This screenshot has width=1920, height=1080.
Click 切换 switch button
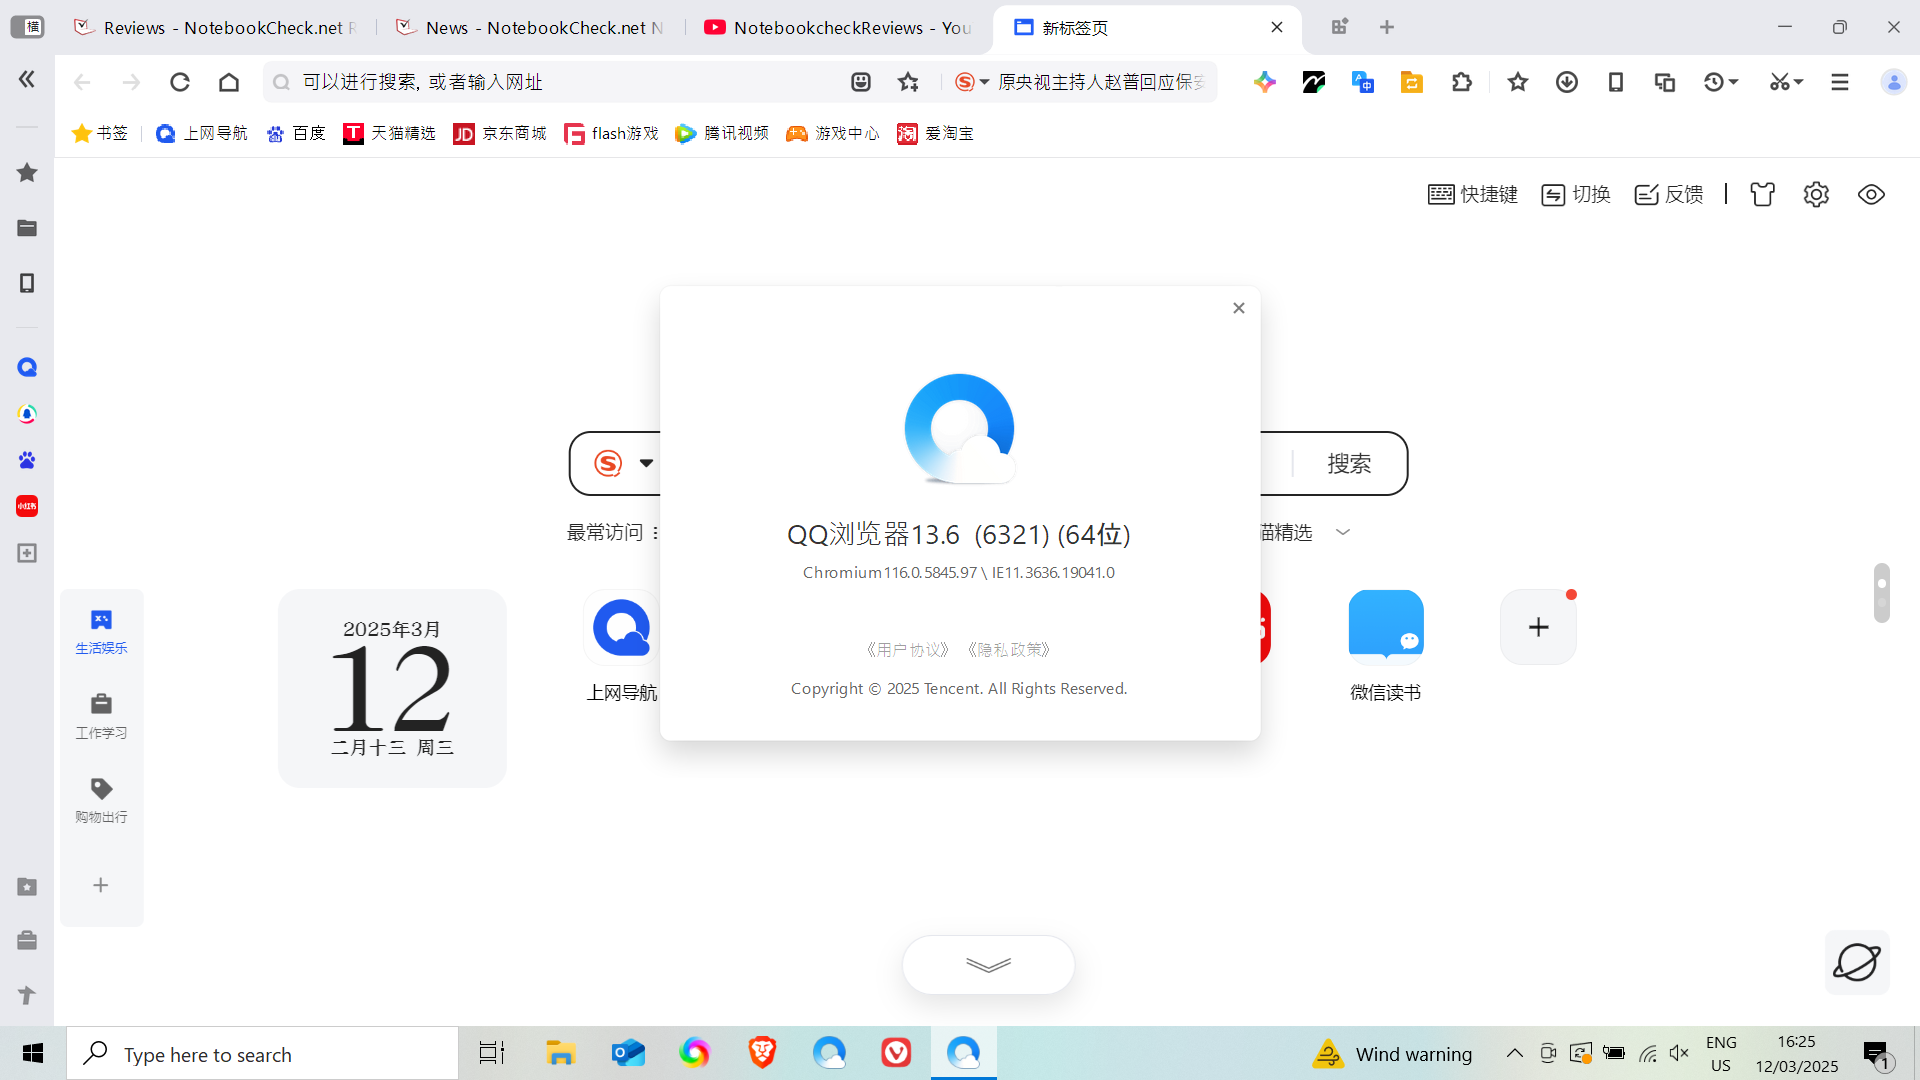1576,194
